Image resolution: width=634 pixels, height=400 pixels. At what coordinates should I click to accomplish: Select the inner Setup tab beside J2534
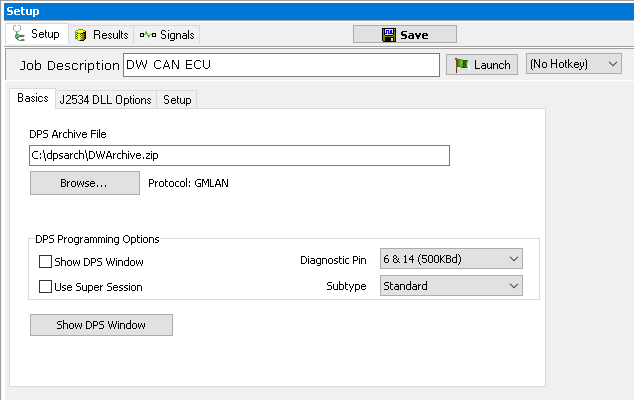[177, 100]
